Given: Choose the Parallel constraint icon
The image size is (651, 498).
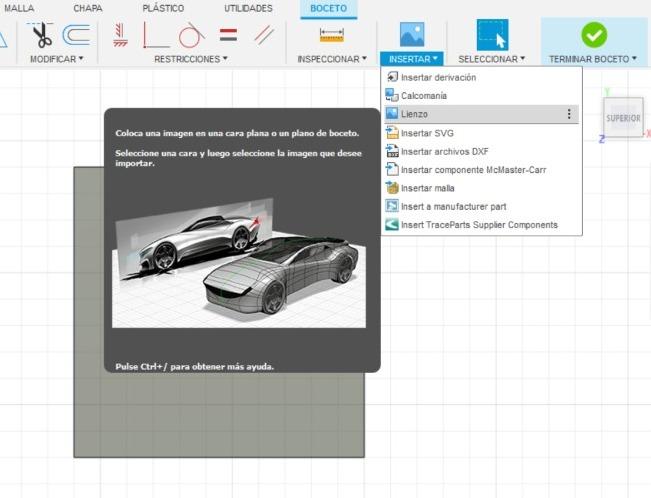Looking at the screenshot, I should tap(264, 36).
